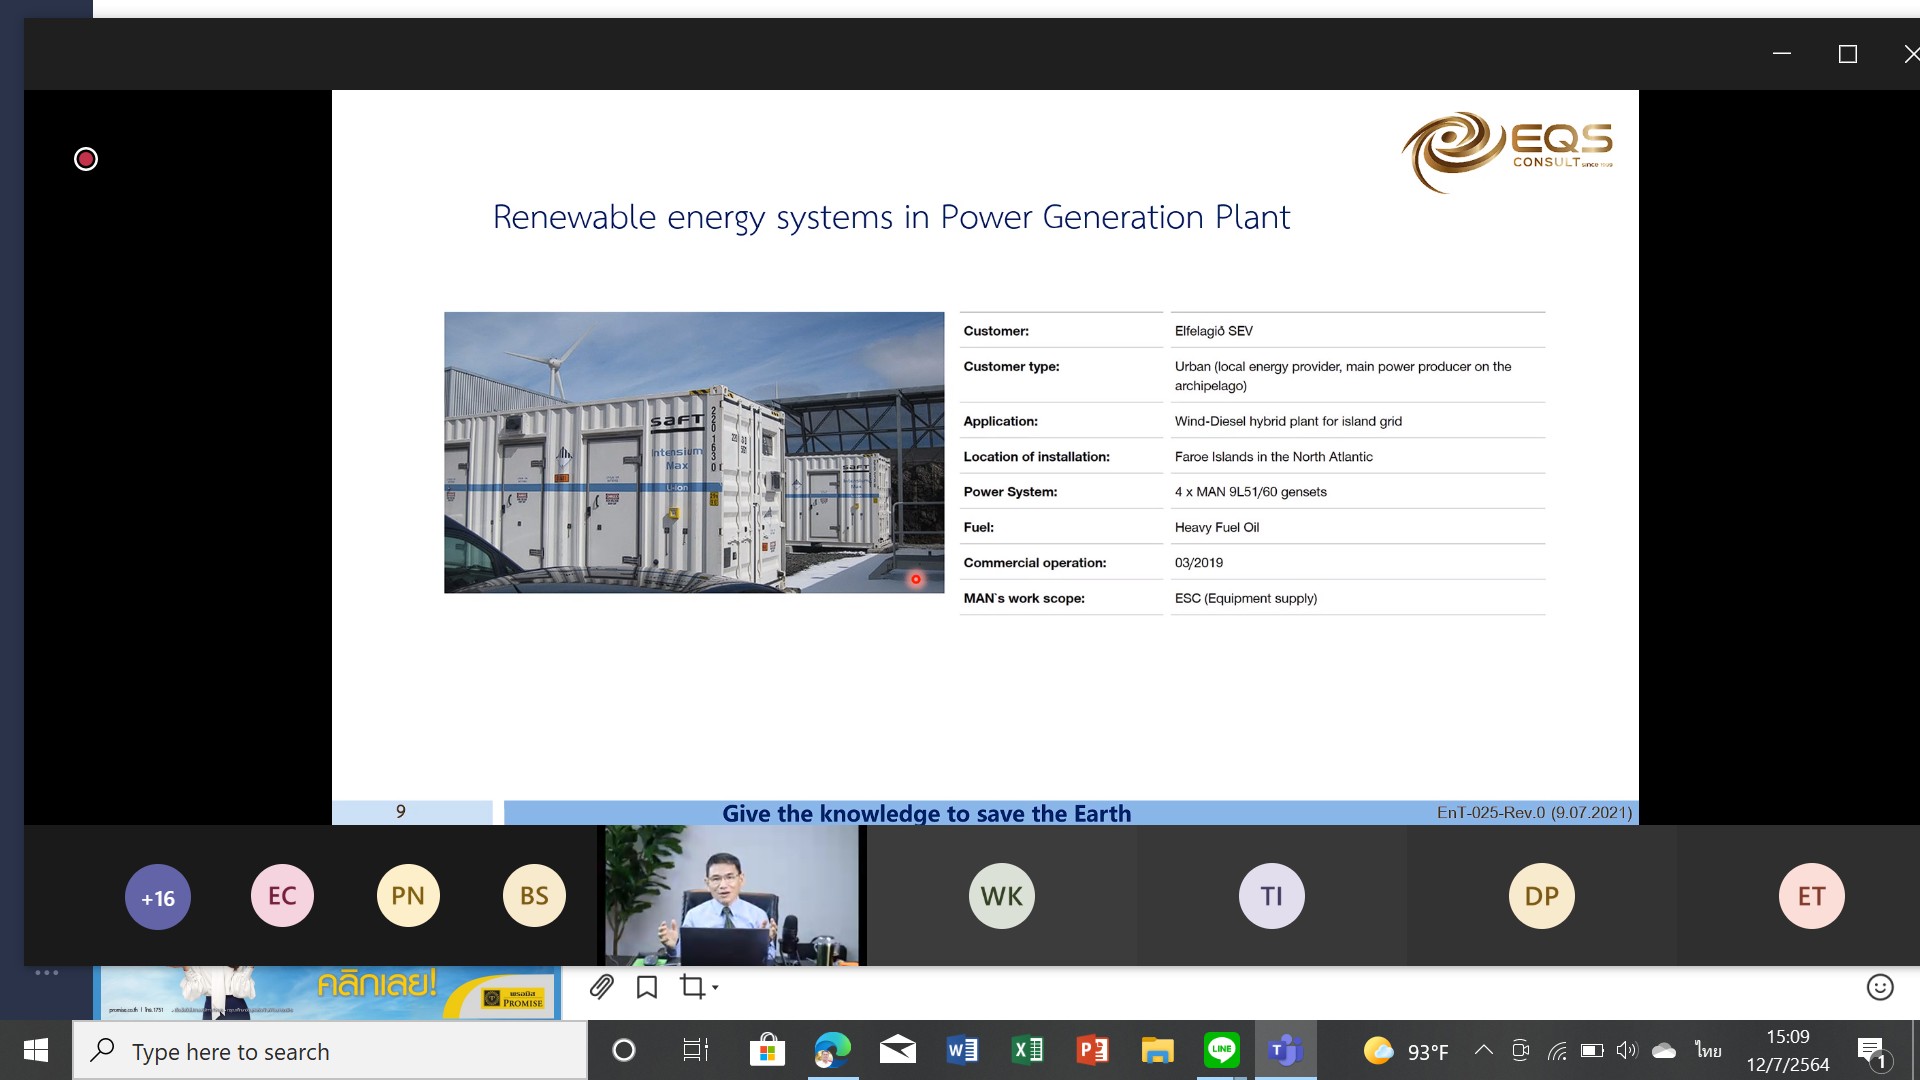Launch Microsoft Store from taskbar

pos(767,1050)
